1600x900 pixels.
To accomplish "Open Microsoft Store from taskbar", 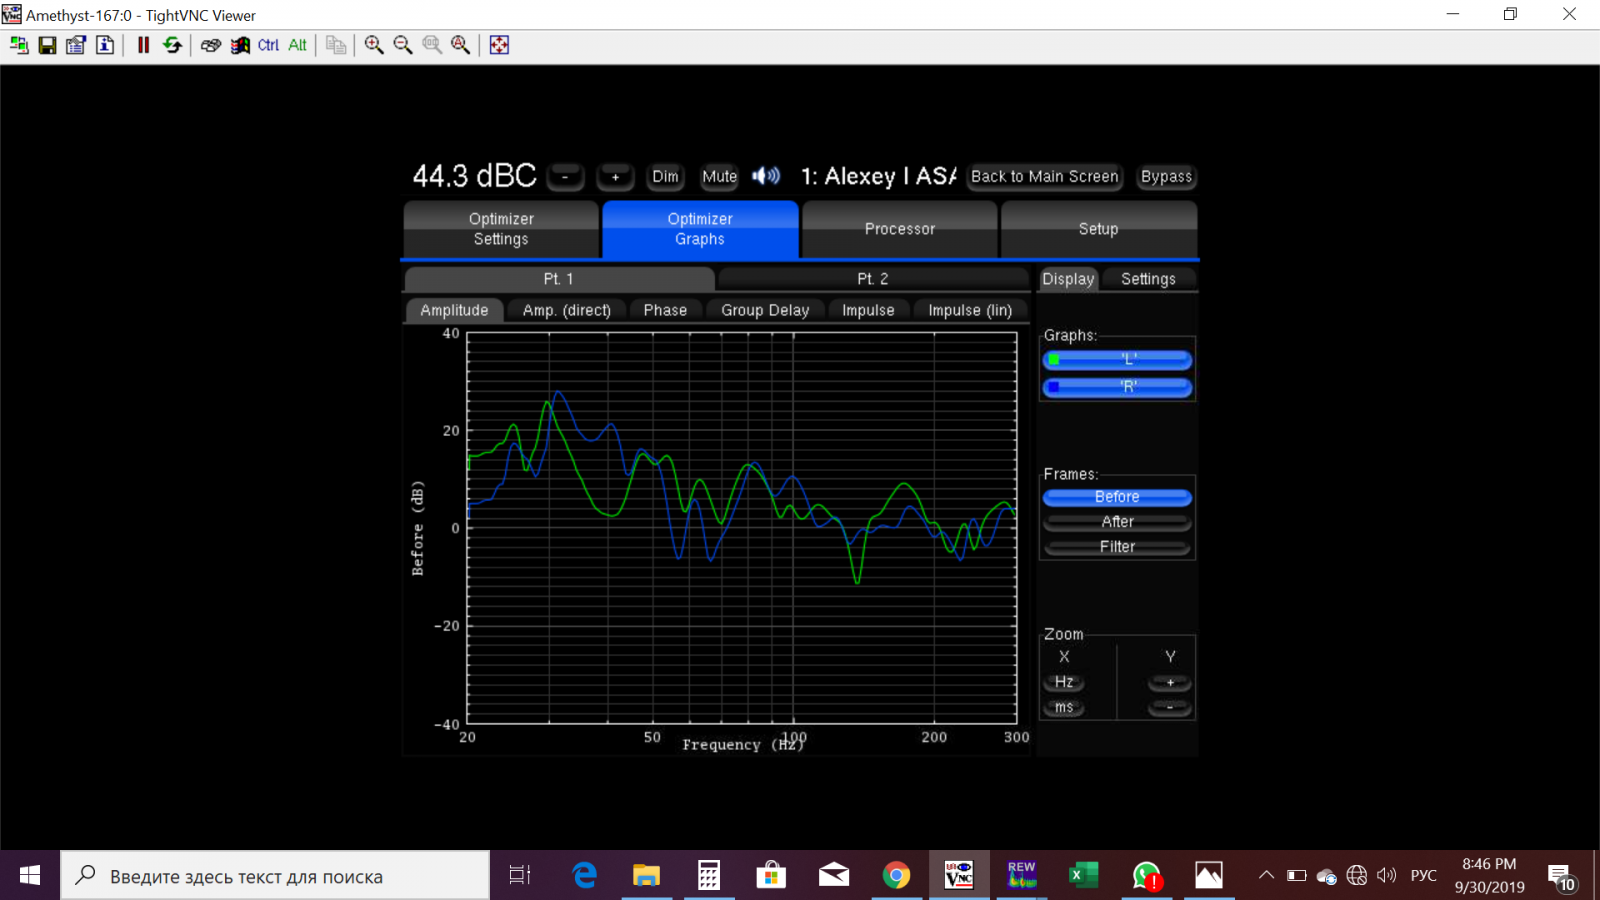I will (771, 876).
